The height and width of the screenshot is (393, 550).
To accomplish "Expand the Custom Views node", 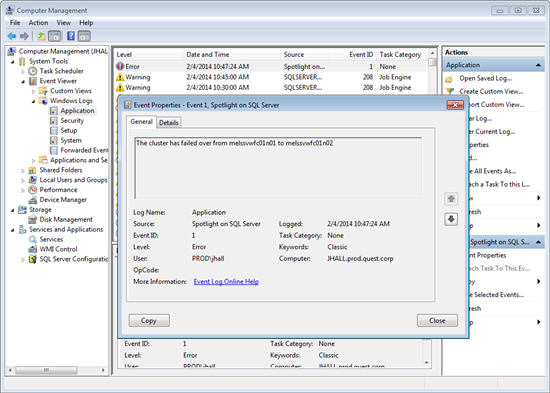I will (x=34, y=91).
